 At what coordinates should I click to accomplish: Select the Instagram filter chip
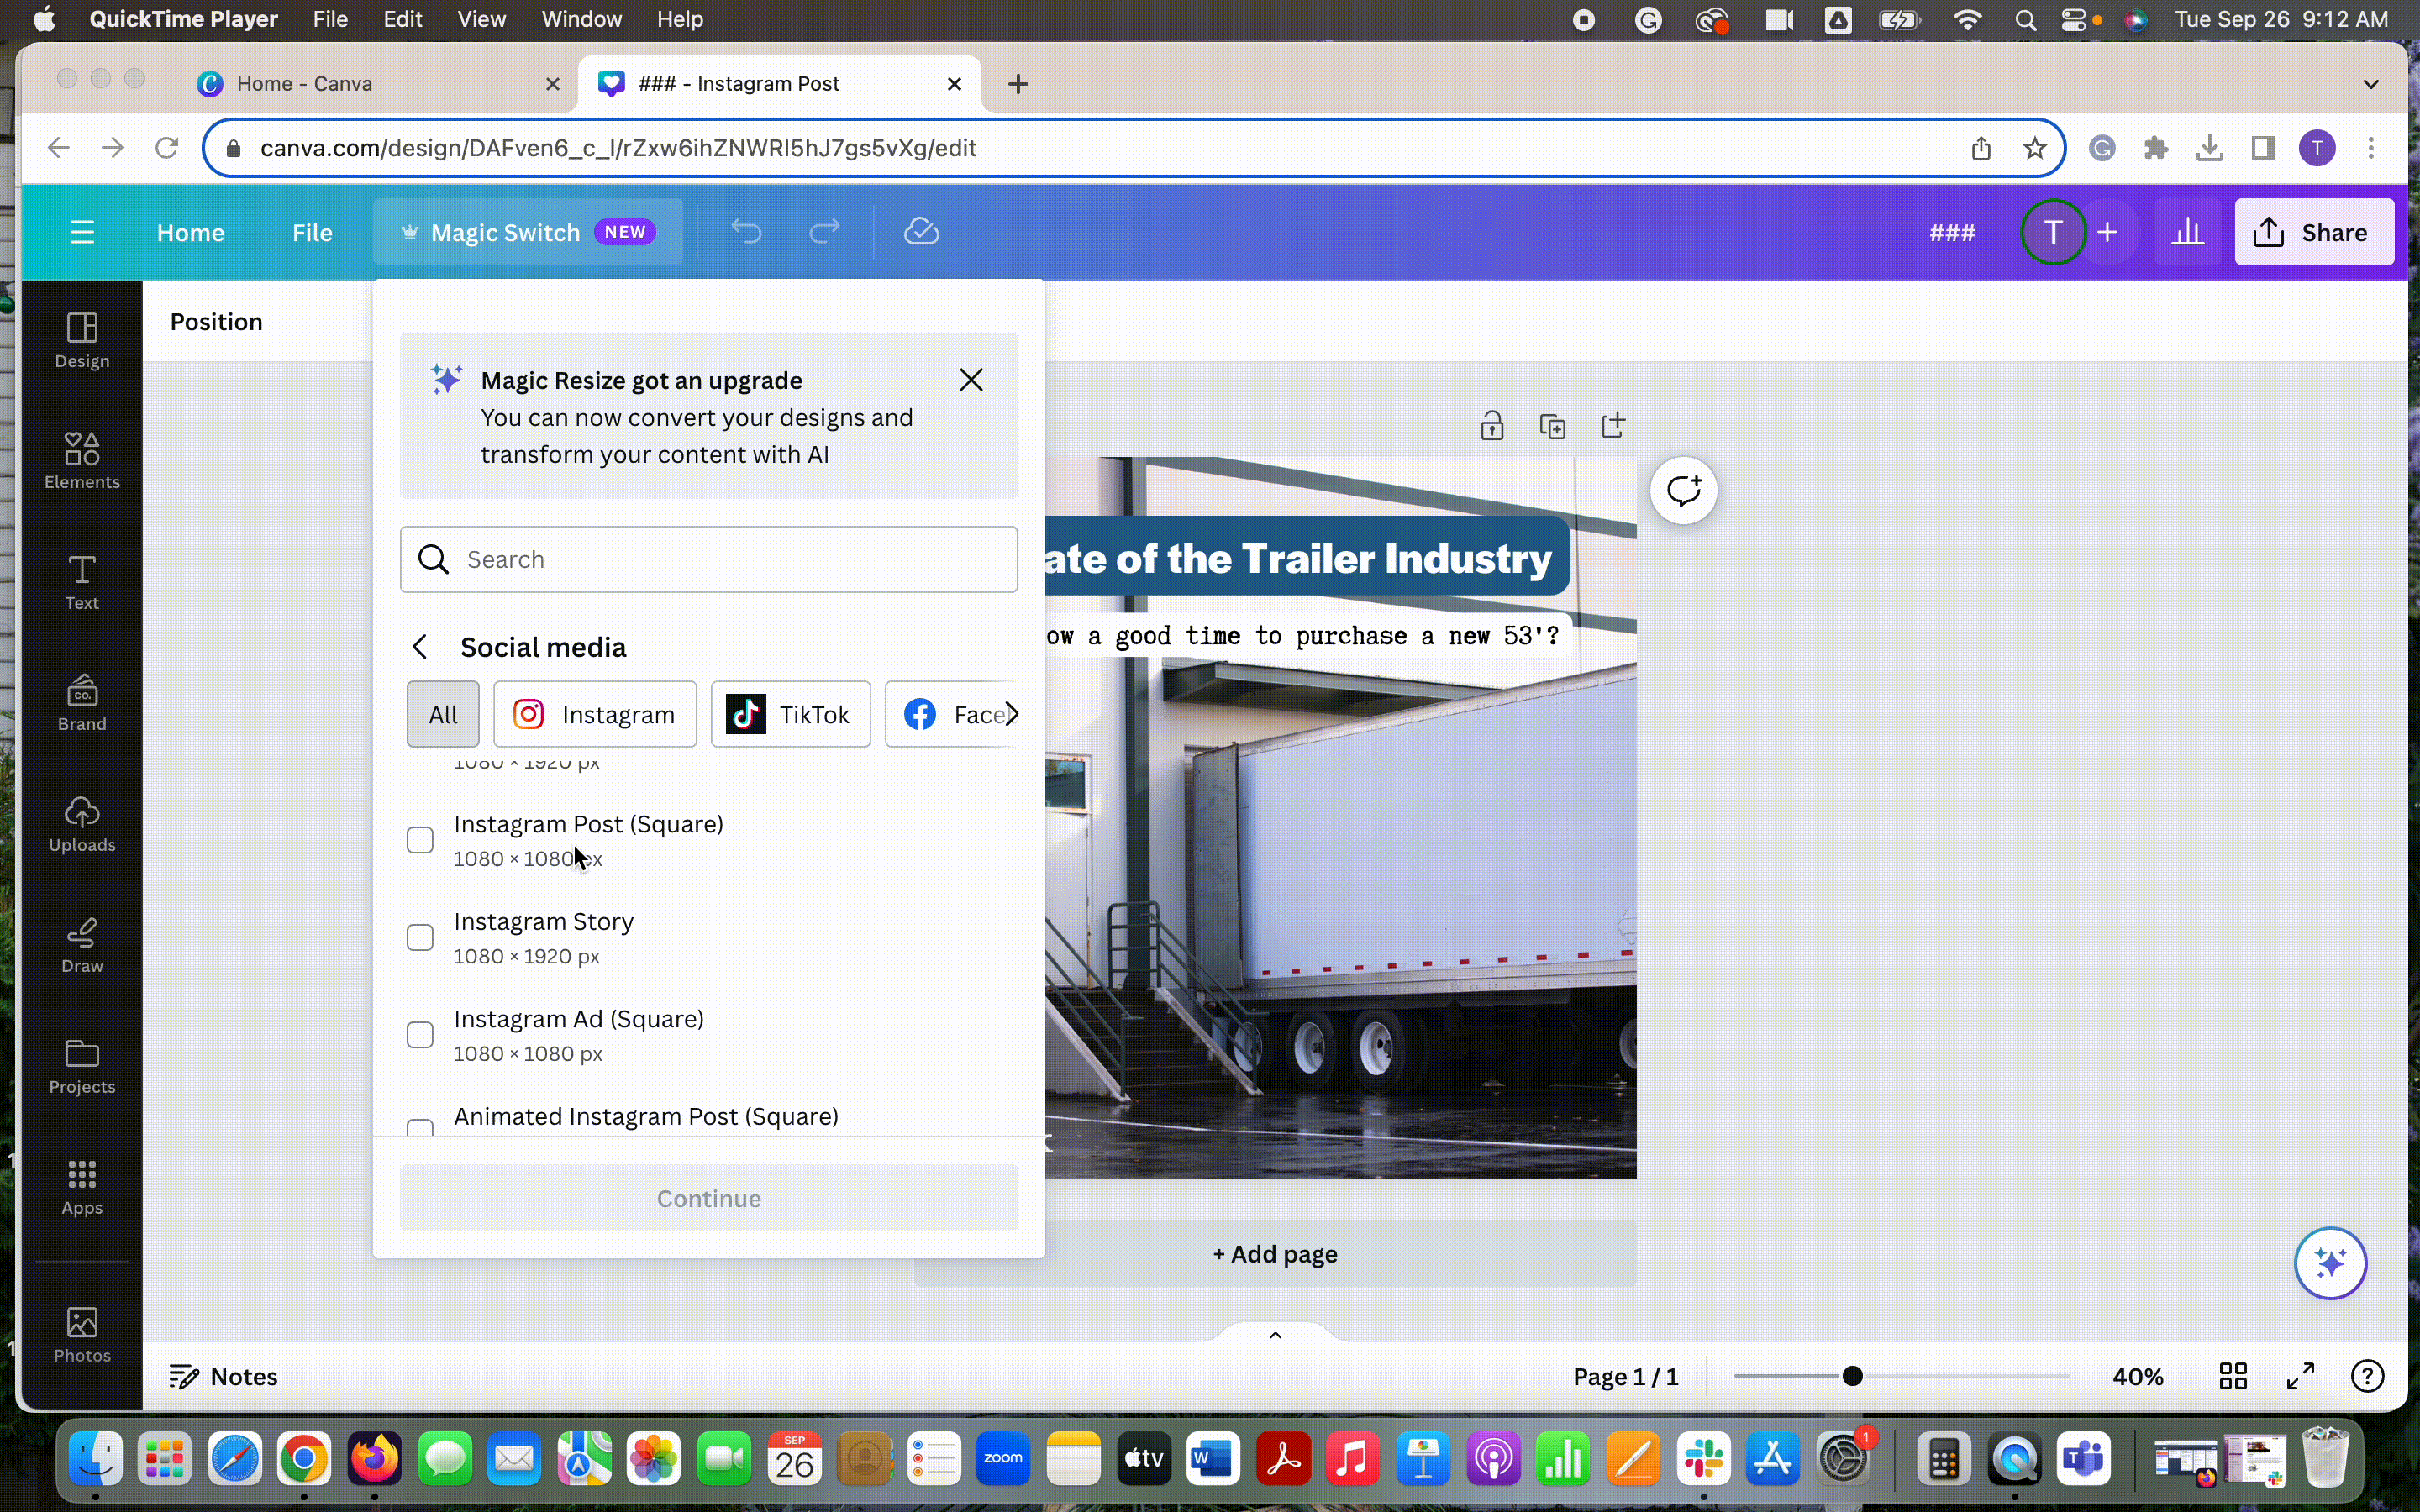click(x=595, y=714)
